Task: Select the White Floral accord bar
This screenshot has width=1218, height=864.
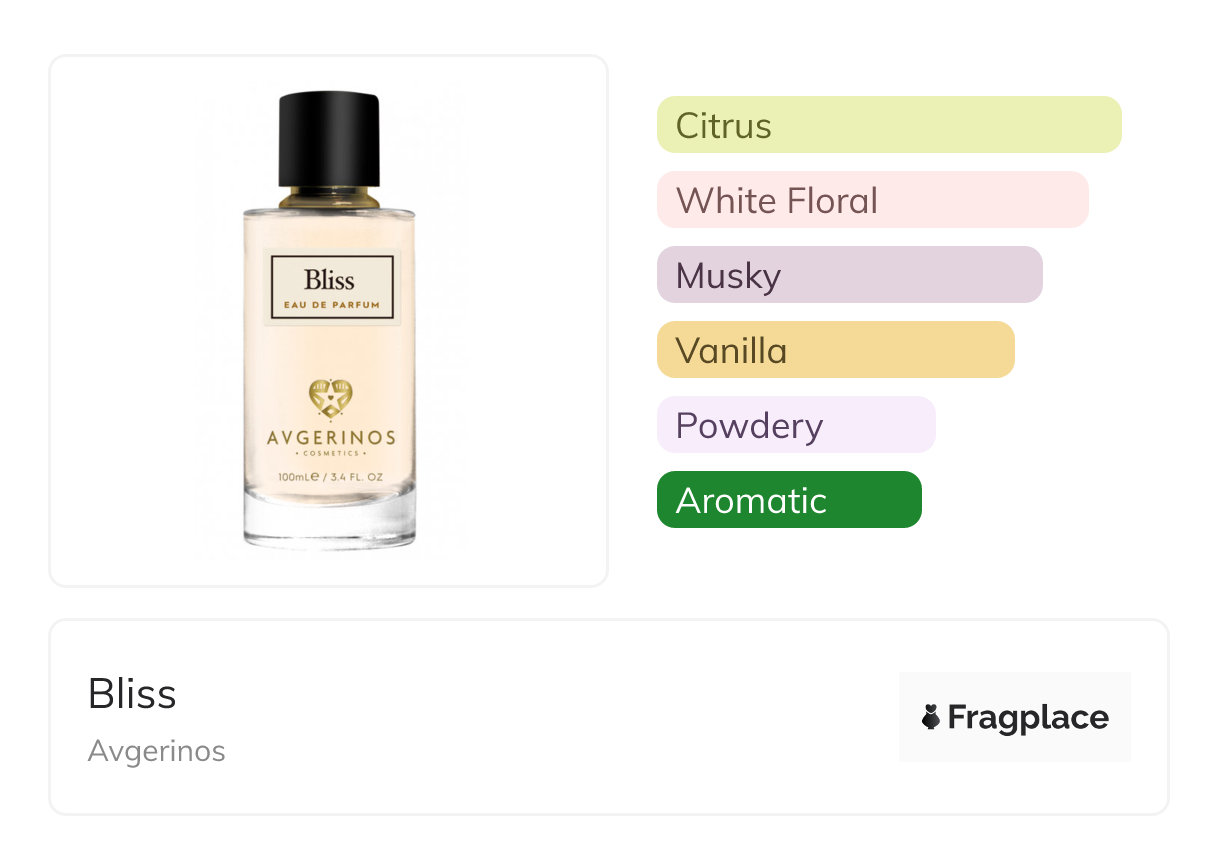Action: (x=872, y=200)
